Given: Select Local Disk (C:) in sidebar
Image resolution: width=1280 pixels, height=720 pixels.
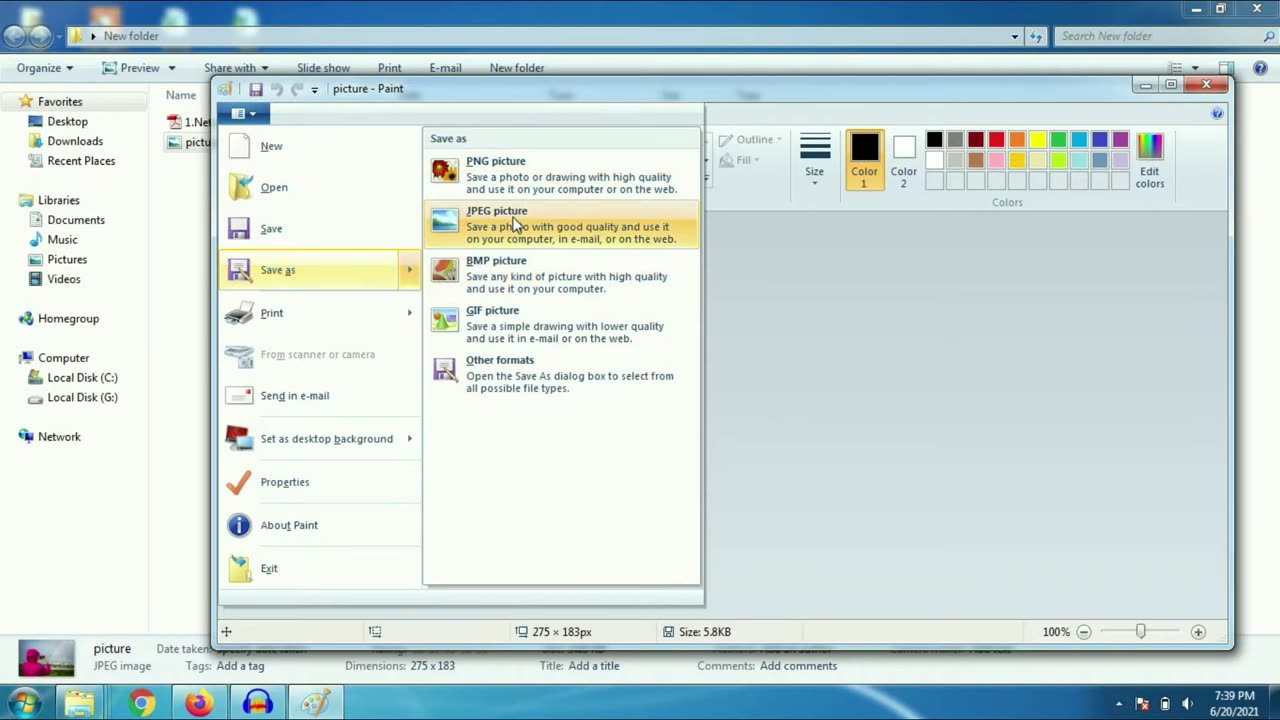Looking at the screenshot, I should pyautogui.click(x=82, y=377).
